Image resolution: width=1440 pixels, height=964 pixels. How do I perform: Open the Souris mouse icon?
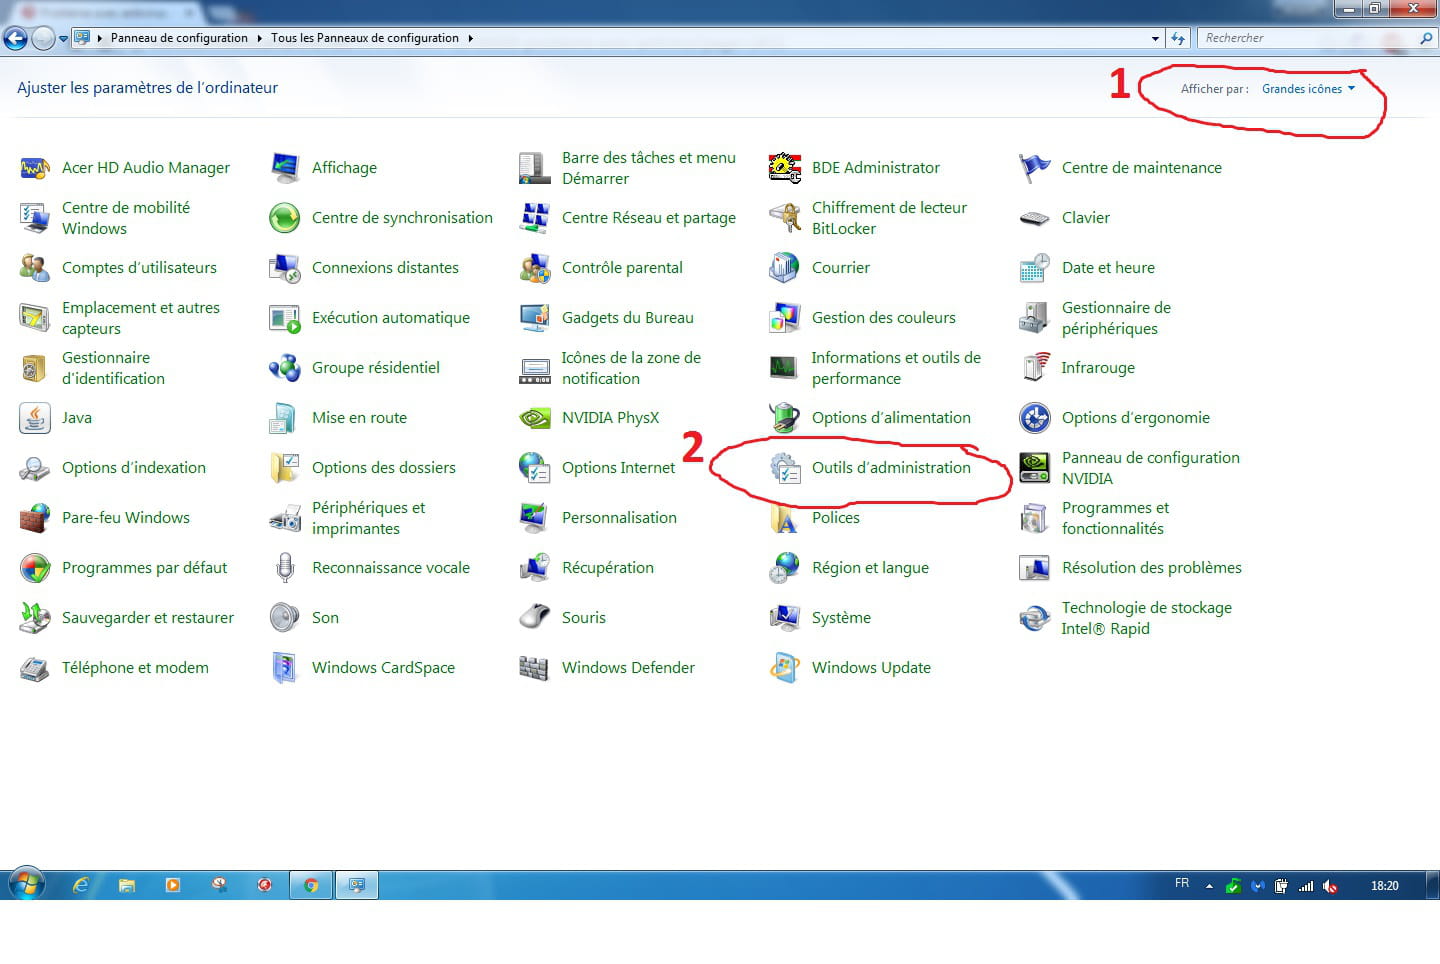tap(535, 618)
